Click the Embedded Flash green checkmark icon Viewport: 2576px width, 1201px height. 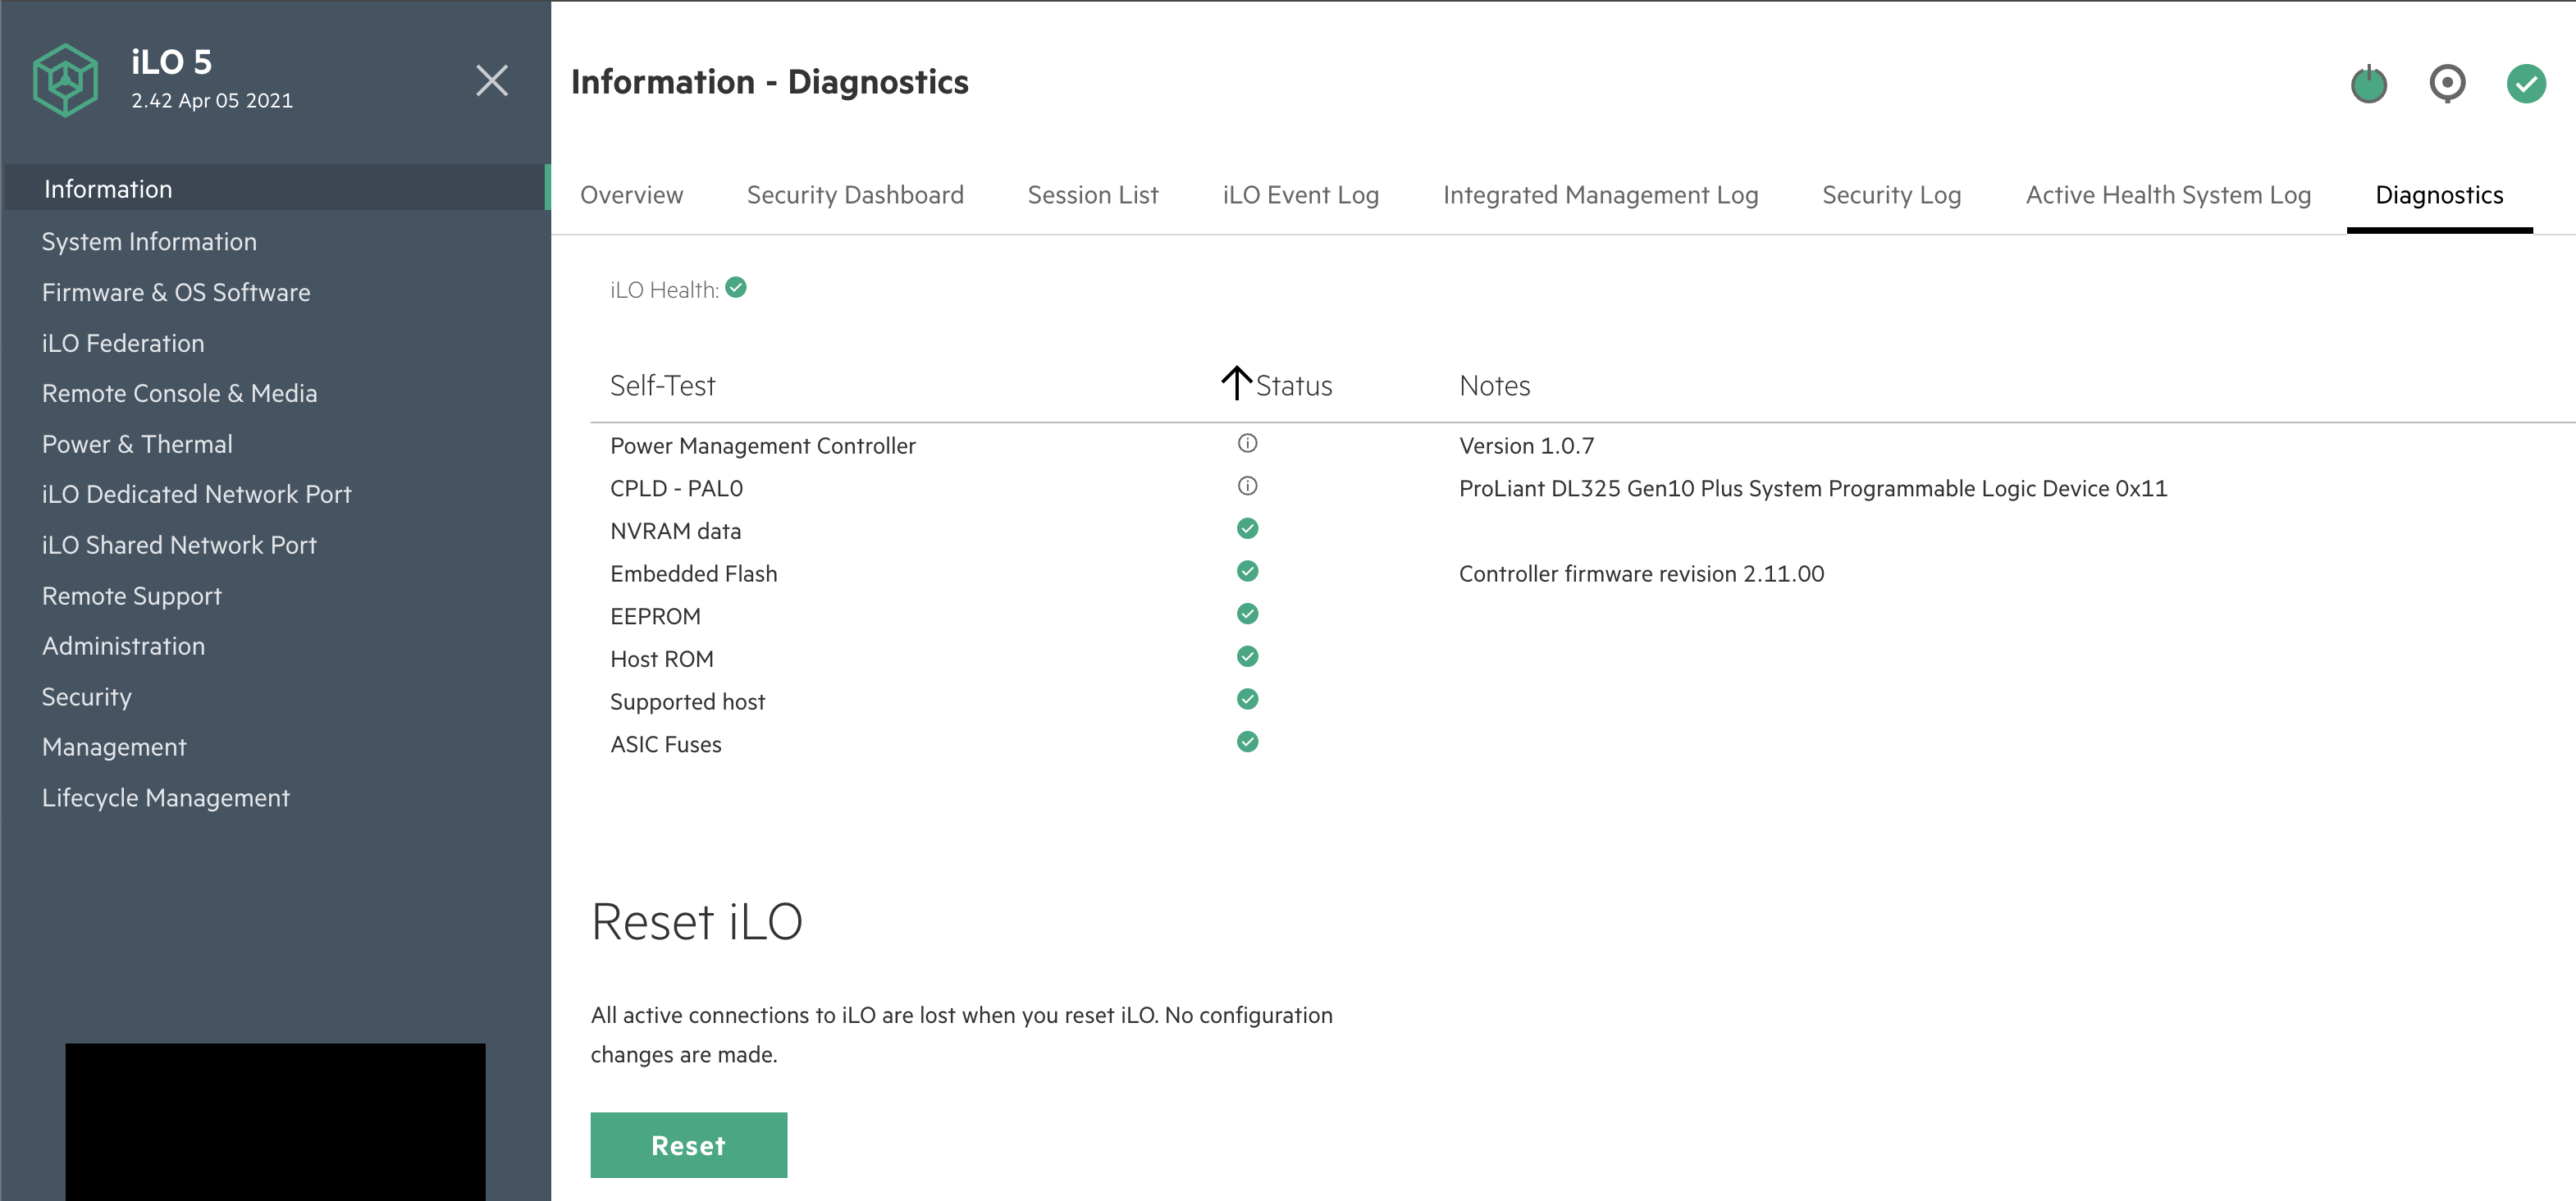pyautogui.click(x=1249, y=573)
